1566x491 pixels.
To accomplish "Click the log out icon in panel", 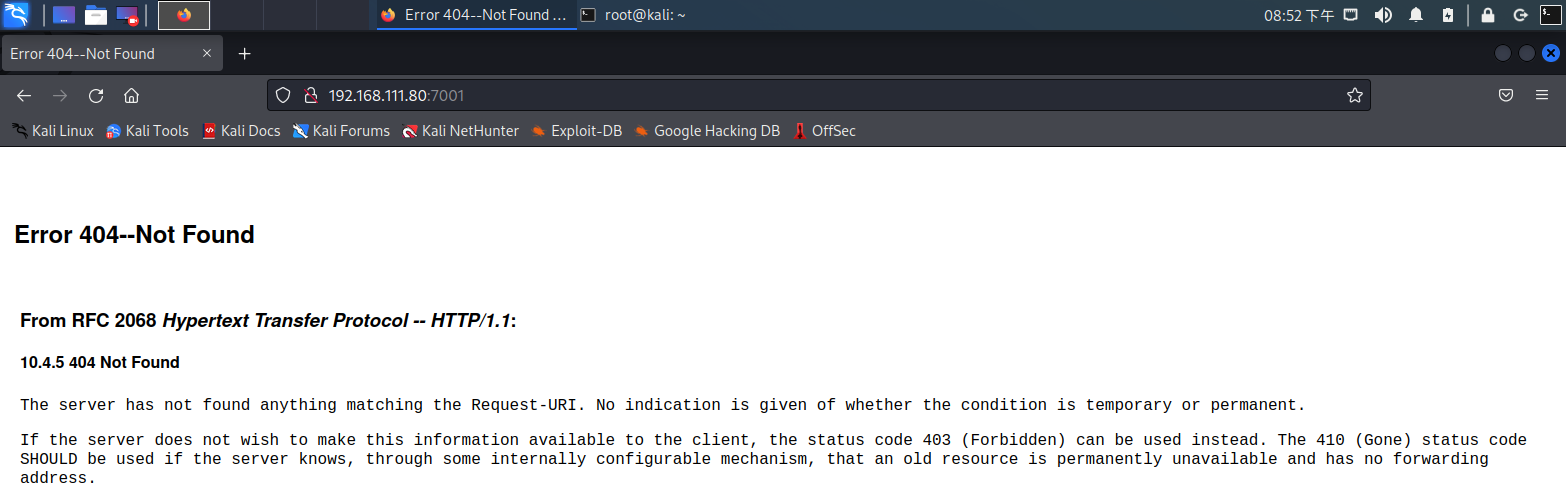I will (x=1520, y=15).
